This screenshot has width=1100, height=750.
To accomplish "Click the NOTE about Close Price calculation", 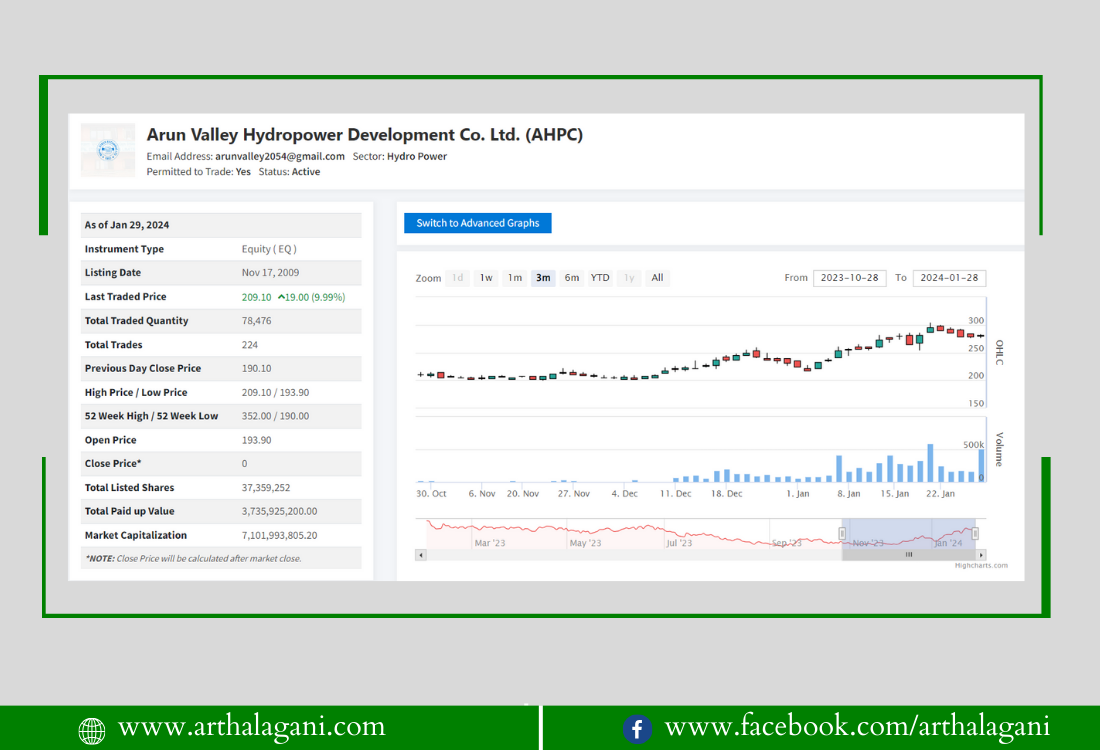I will 193,559.
